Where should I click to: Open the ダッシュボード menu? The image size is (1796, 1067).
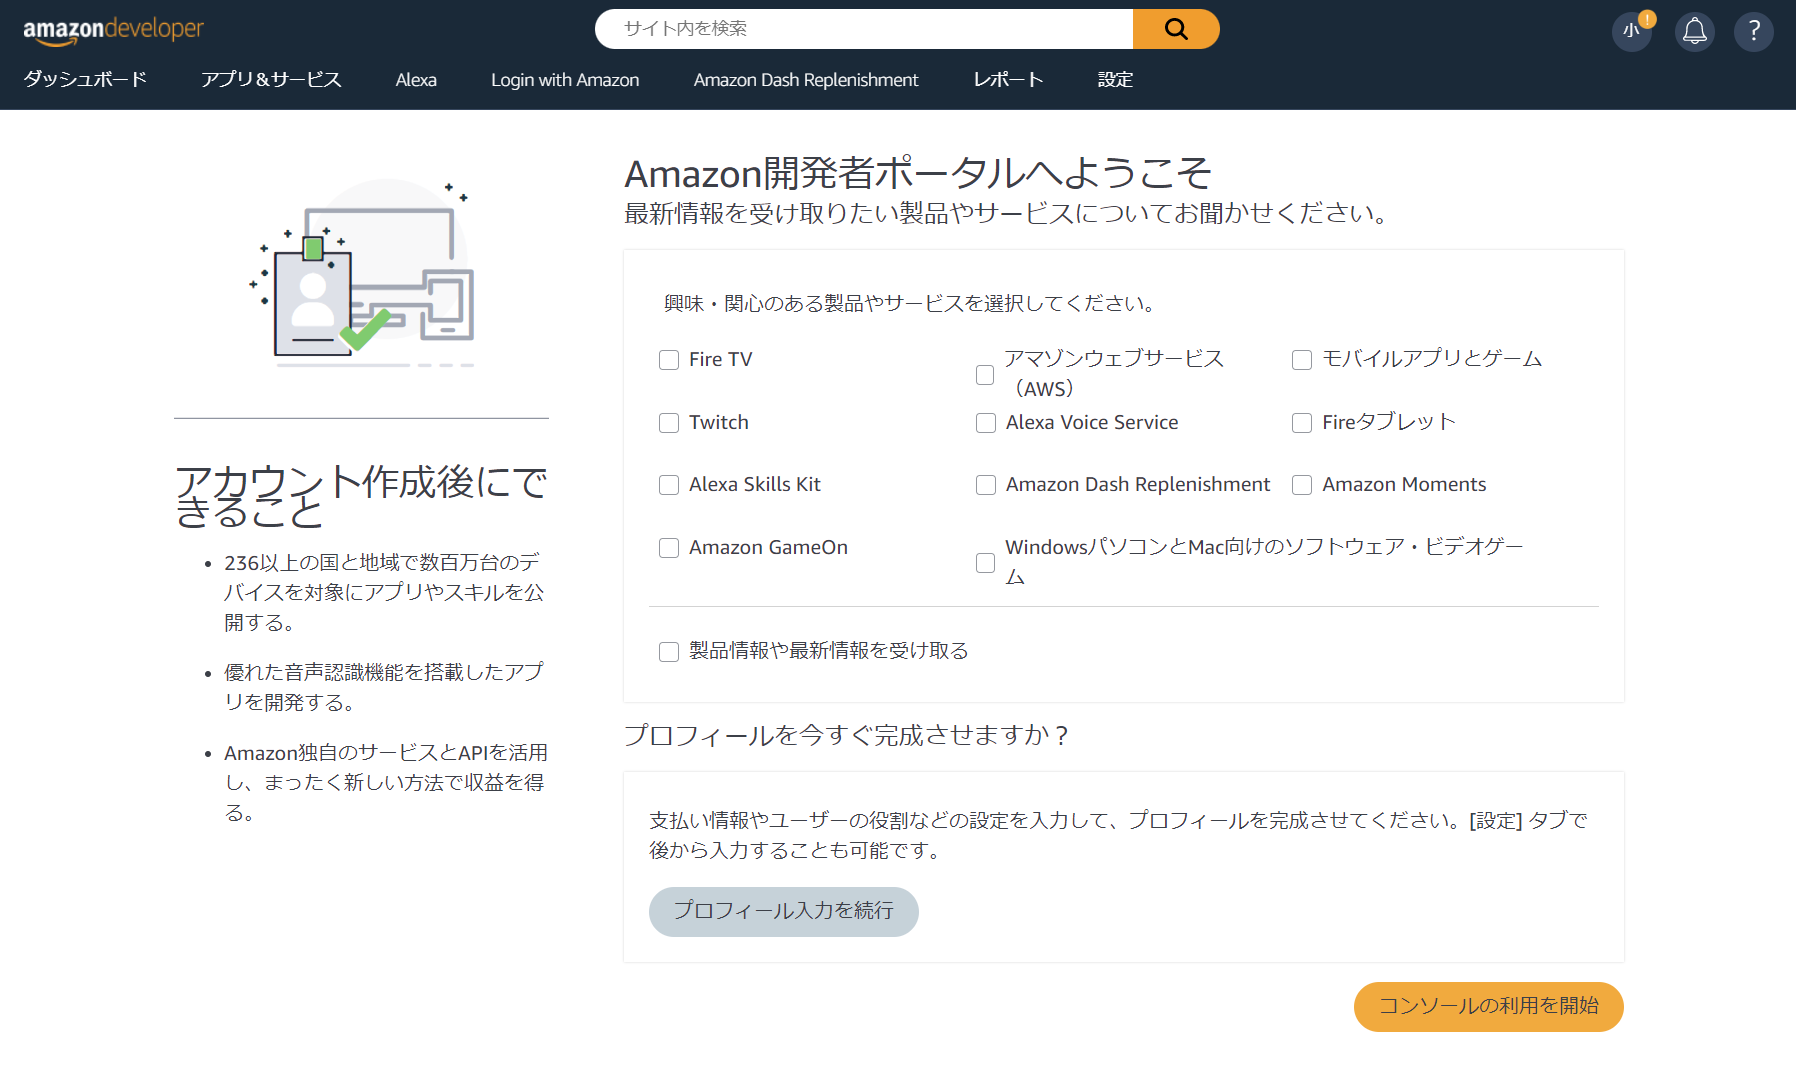[x=85, y=80]
